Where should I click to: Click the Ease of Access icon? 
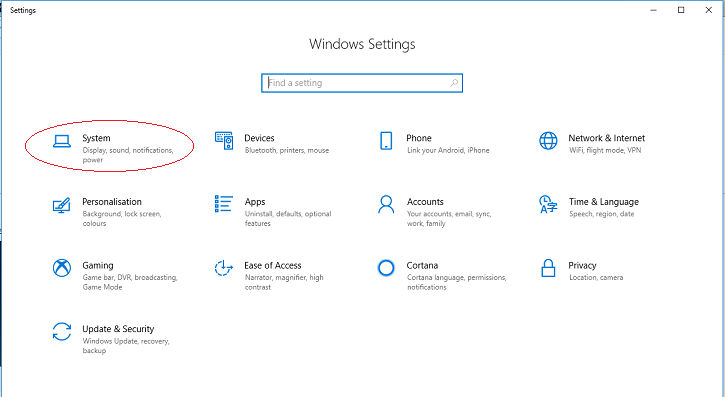[x=224, y=268]
